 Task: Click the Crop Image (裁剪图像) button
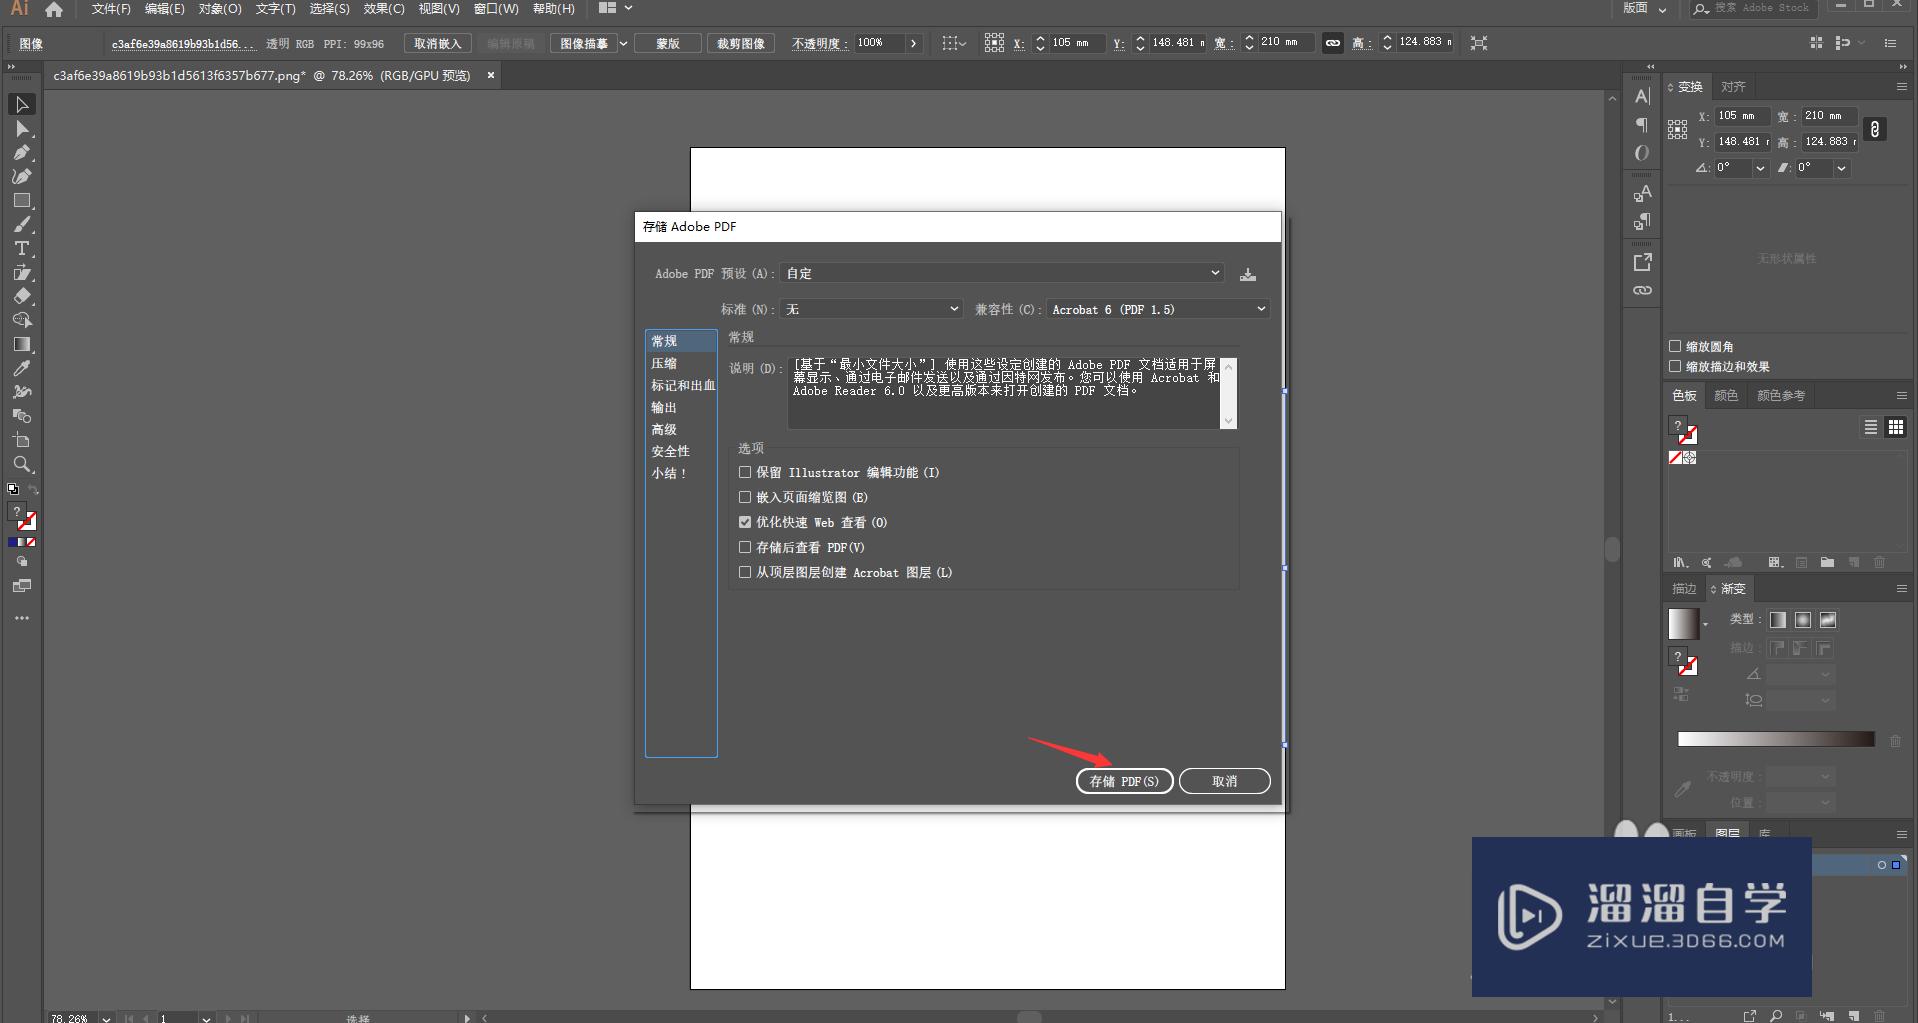point(741,43)
